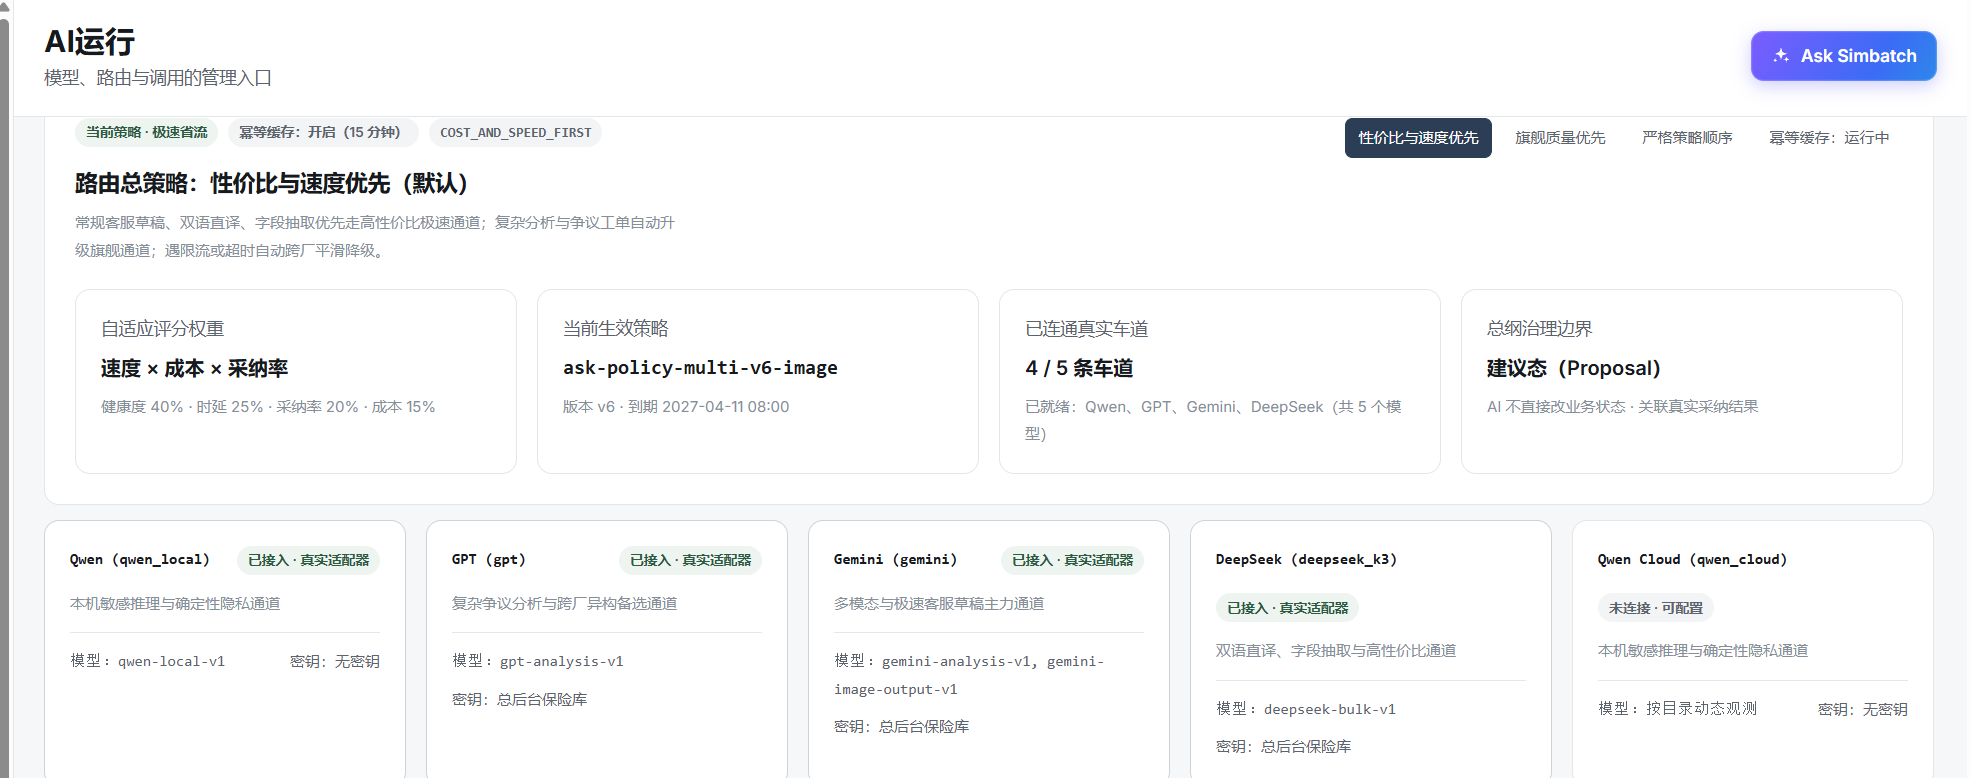The height and width of the screenshot is (778, 1970).
Task: Click the 4 / 5 条车道 value
Action: [x=1079, y=368]
